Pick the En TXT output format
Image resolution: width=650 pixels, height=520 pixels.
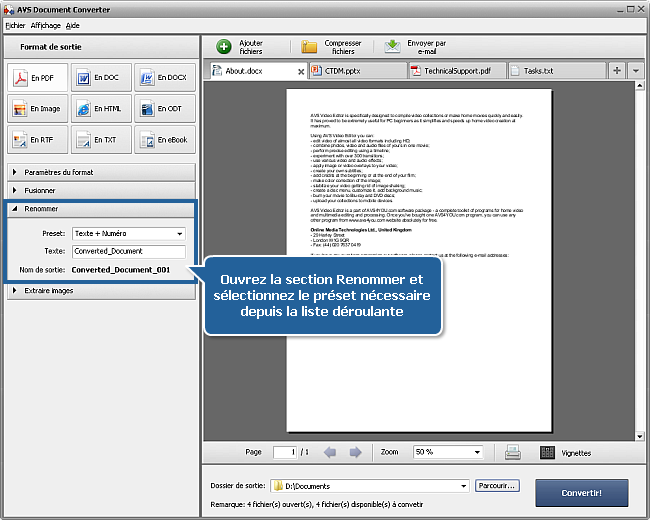(x=101, y=140)
